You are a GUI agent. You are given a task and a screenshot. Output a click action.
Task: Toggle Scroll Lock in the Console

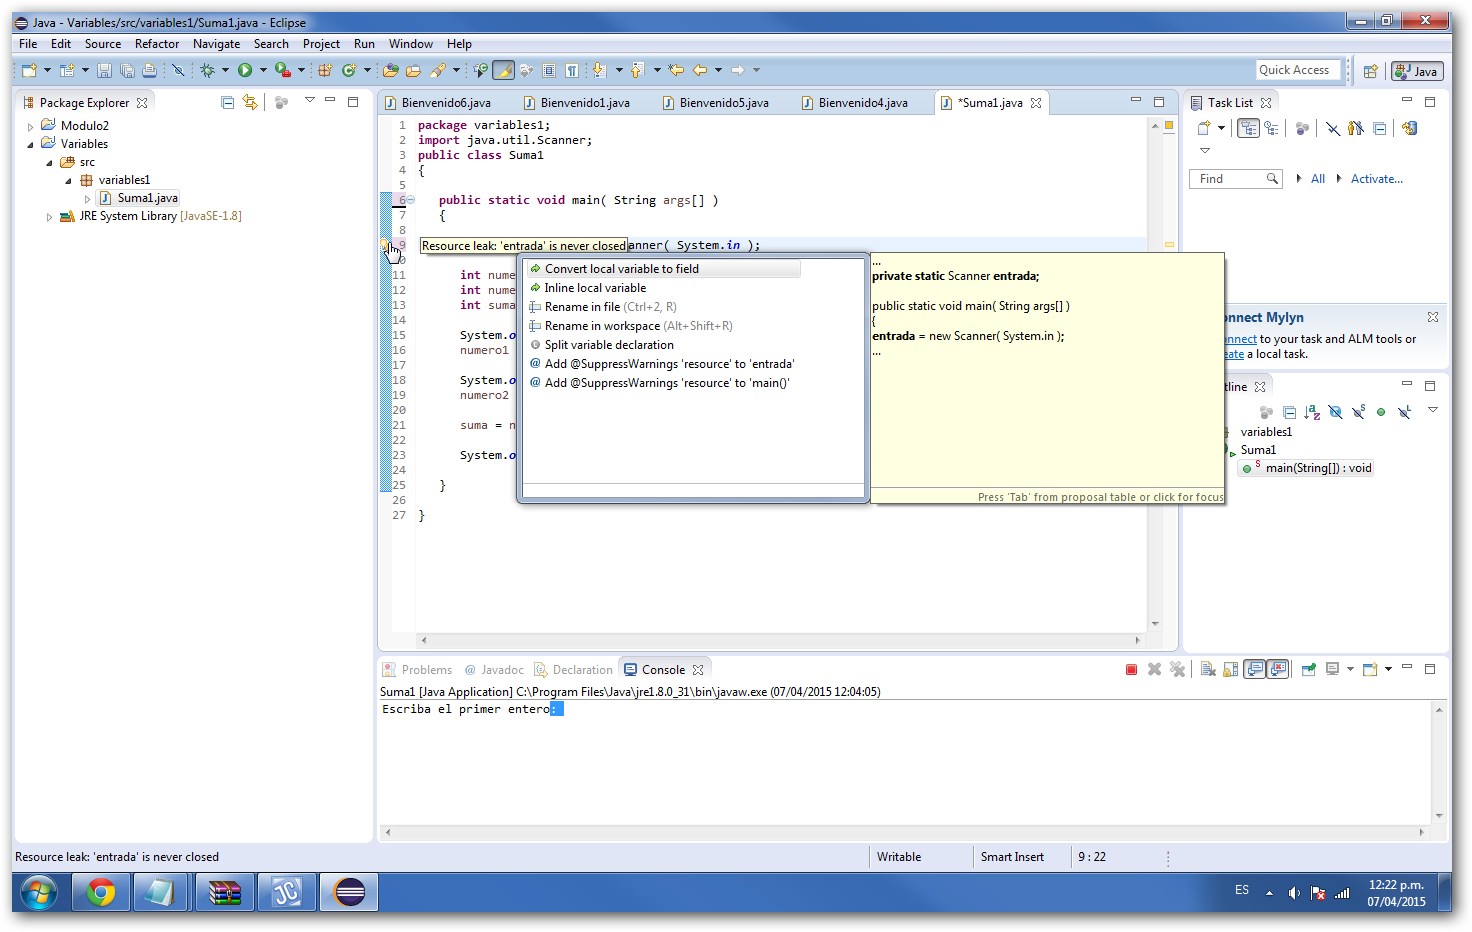[x=1231, y=670]
